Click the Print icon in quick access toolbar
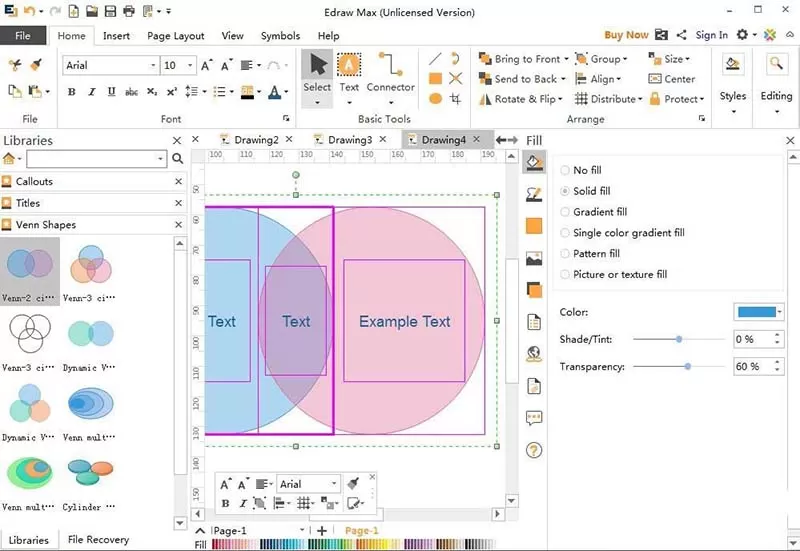 [x=129, y=11]
